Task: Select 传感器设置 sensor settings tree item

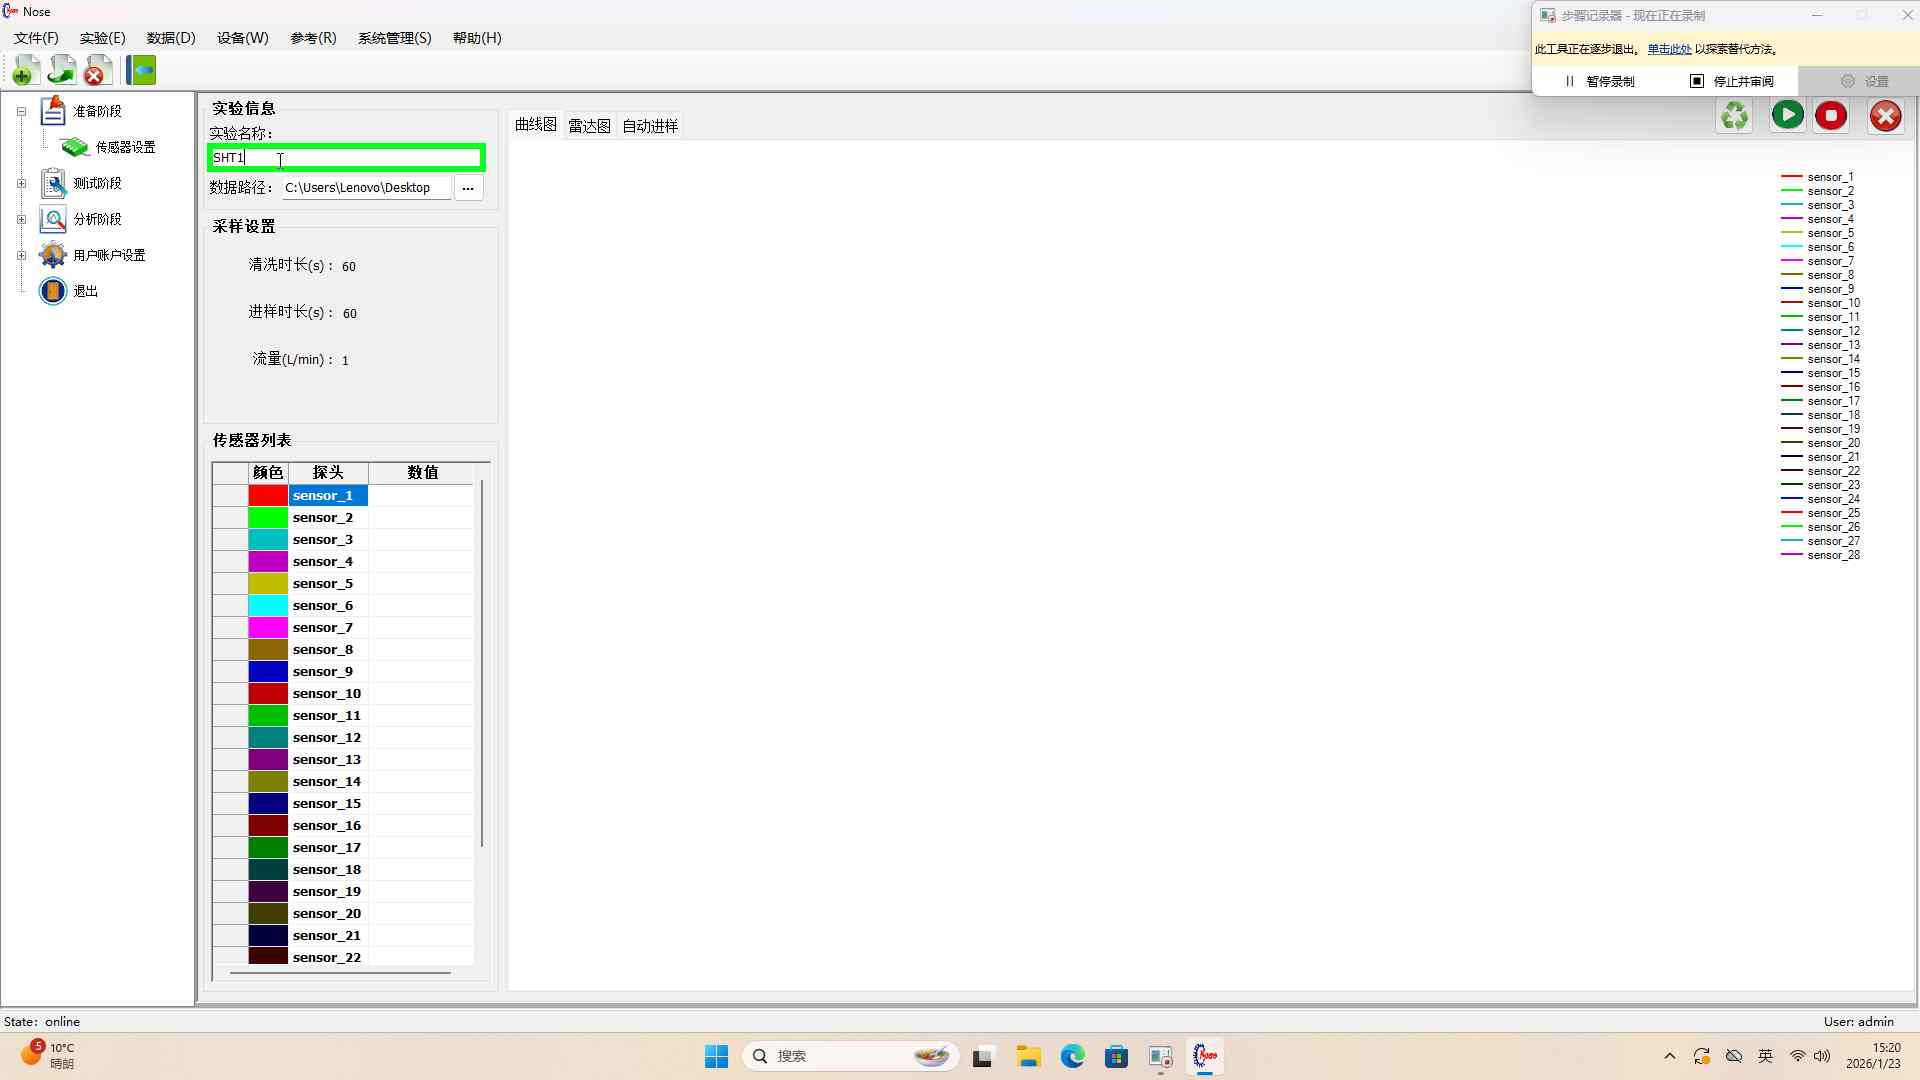Action: pyautogui.click(x=125, y=147)
